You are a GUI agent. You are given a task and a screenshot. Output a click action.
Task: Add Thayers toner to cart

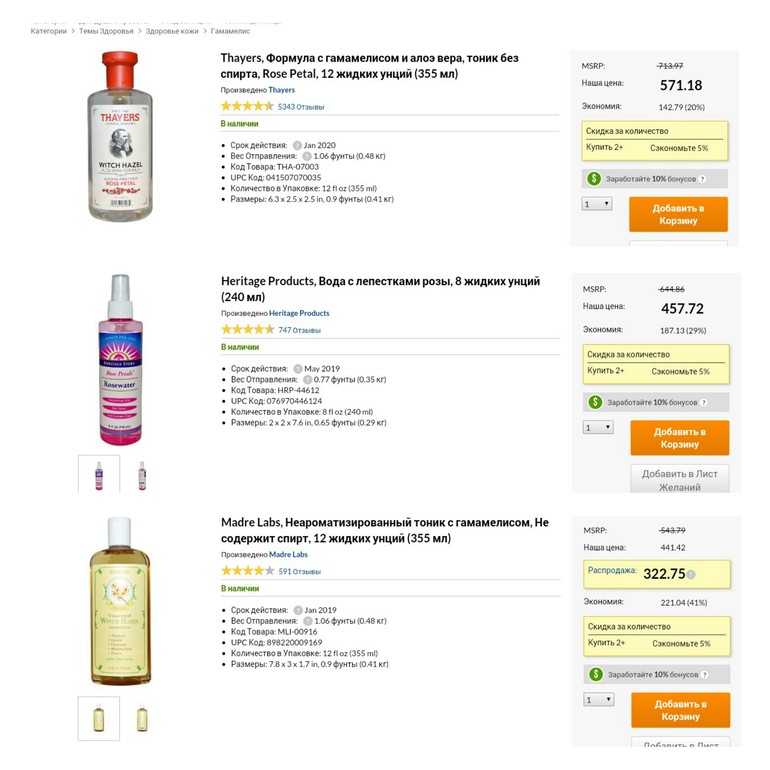coord(678,214)
